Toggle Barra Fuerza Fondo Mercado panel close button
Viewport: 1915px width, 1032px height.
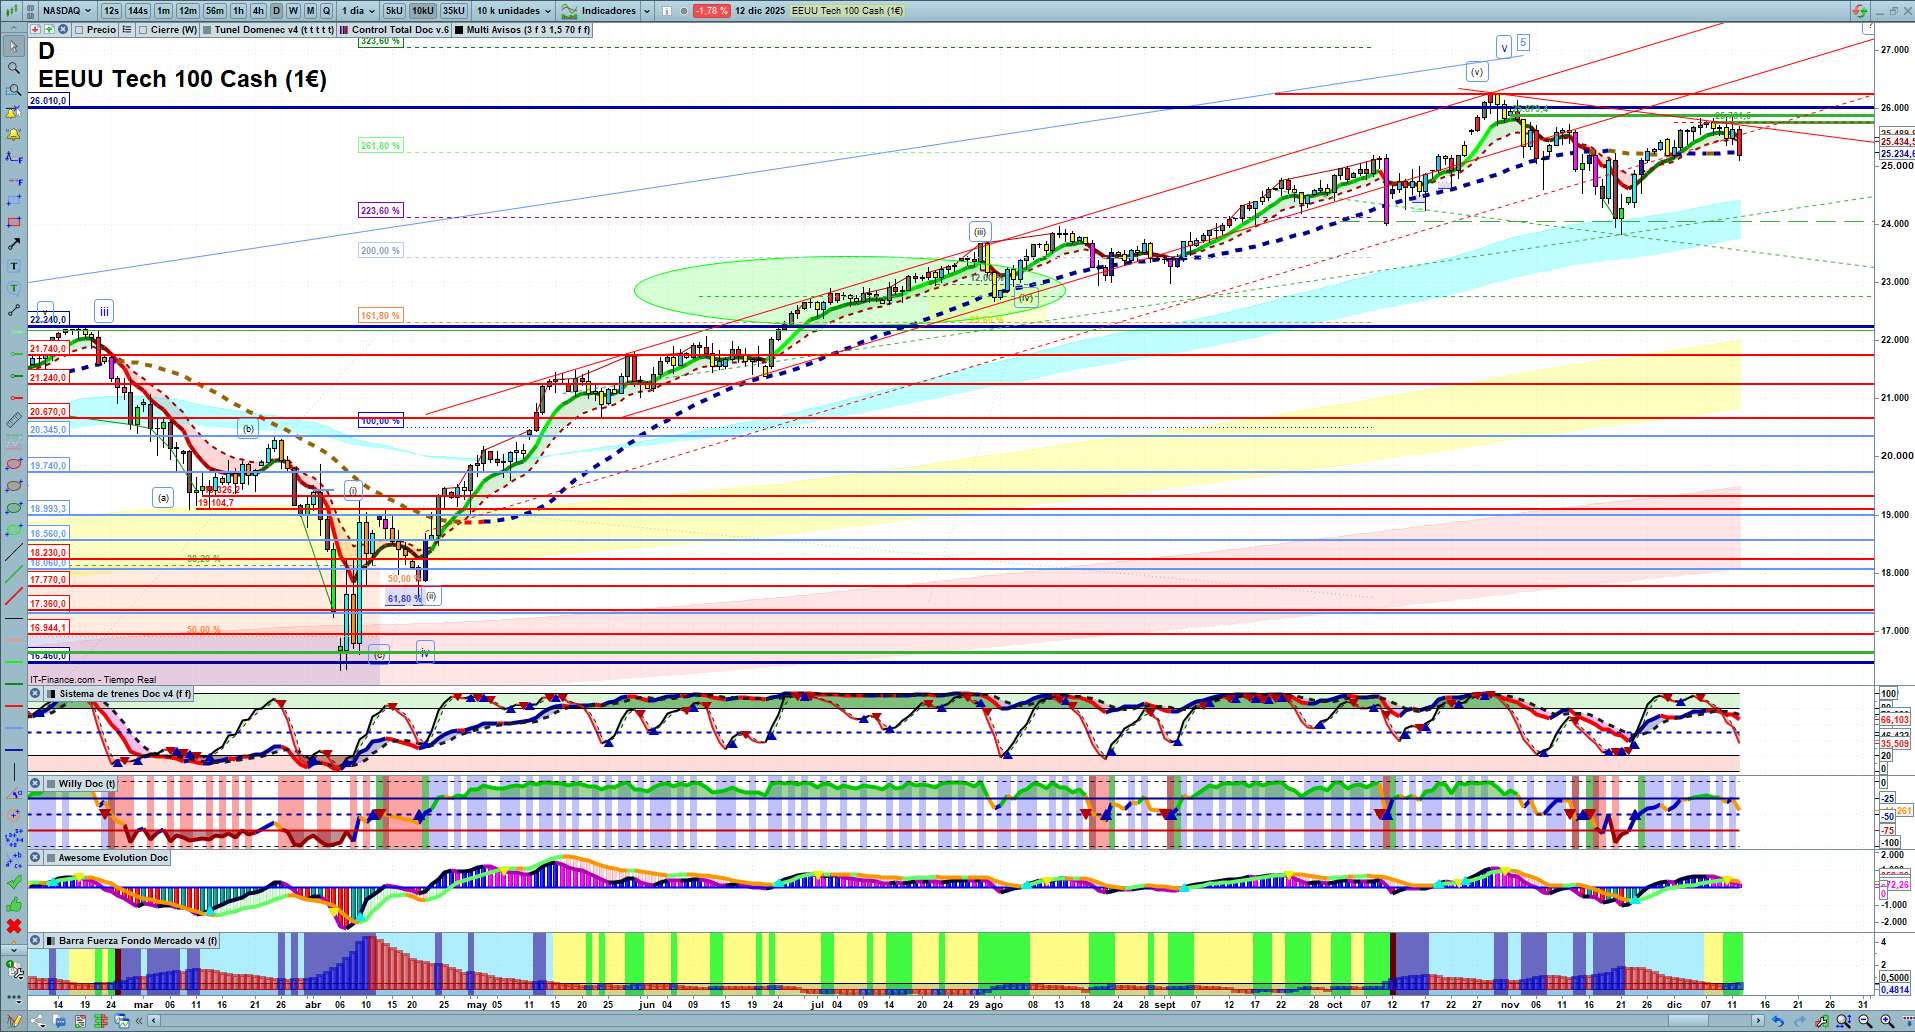35,941
